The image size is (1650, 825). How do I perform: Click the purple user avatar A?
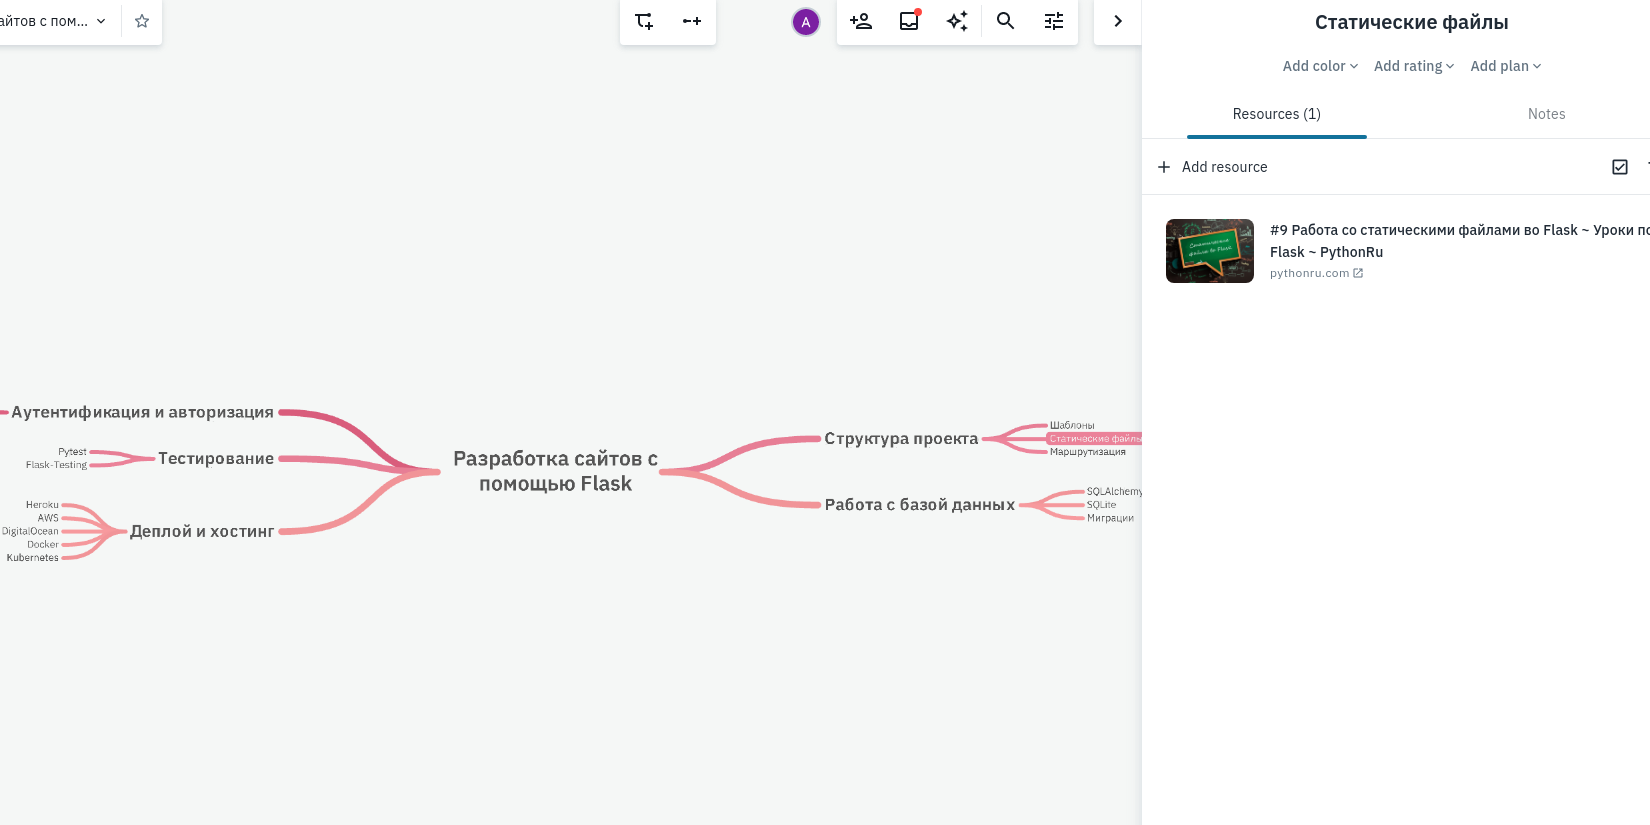click(806, 22)
